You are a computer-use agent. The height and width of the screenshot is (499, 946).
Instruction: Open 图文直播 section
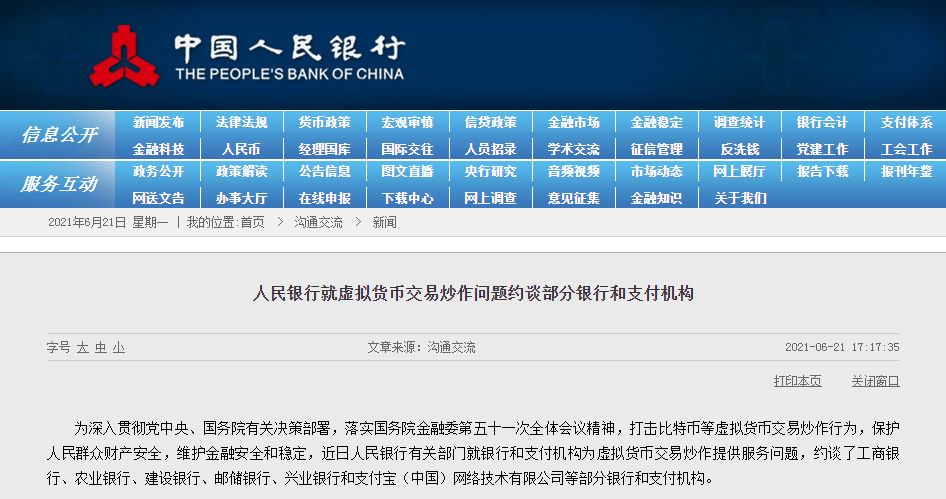(x=407, y=171)
